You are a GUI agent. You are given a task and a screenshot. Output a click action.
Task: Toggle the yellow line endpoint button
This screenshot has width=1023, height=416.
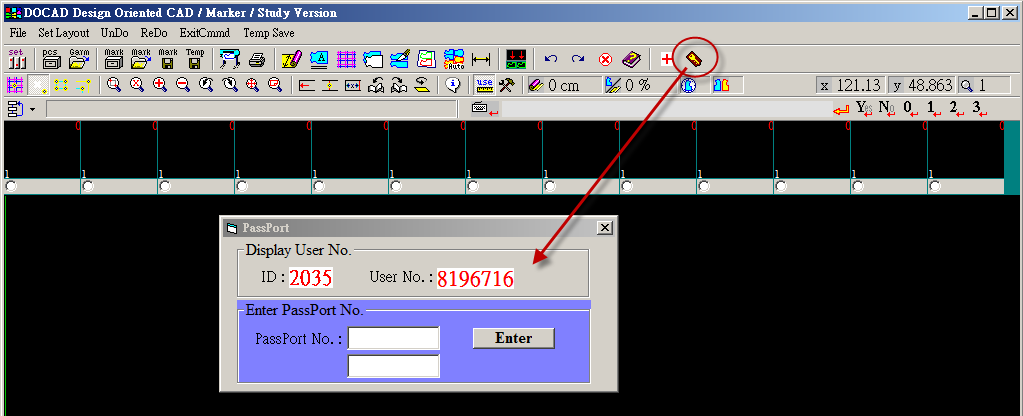[x=83, y=85]
